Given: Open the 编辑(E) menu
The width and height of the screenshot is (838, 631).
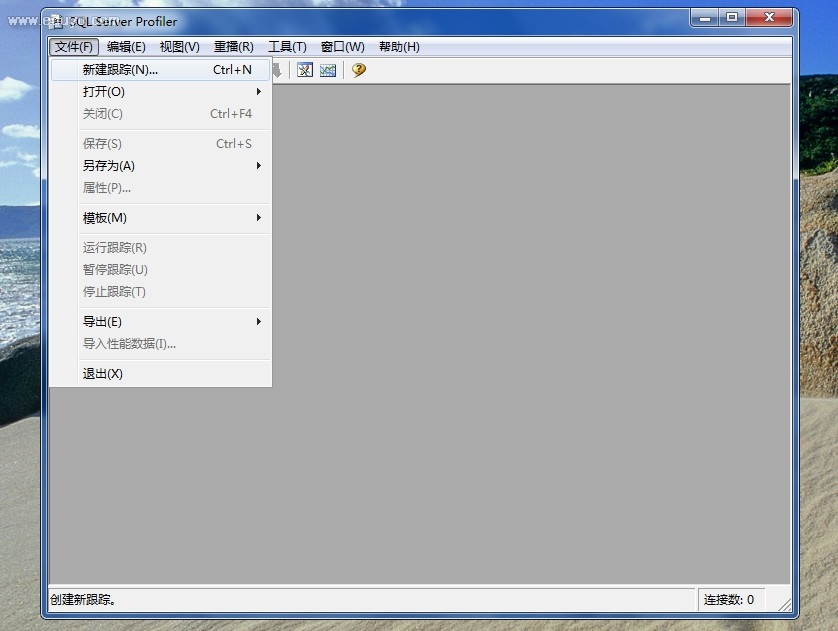Looking at the screenshot, I should (126, 47).
